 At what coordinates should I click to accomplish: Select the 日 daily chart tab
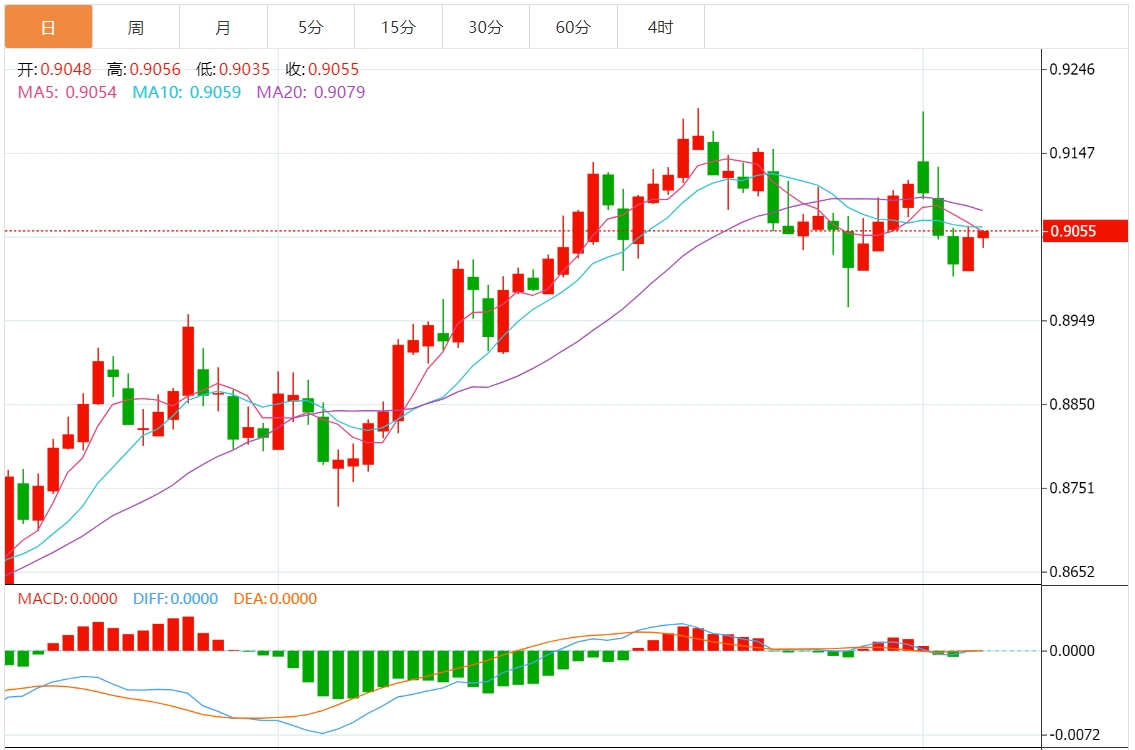[48, 28]
